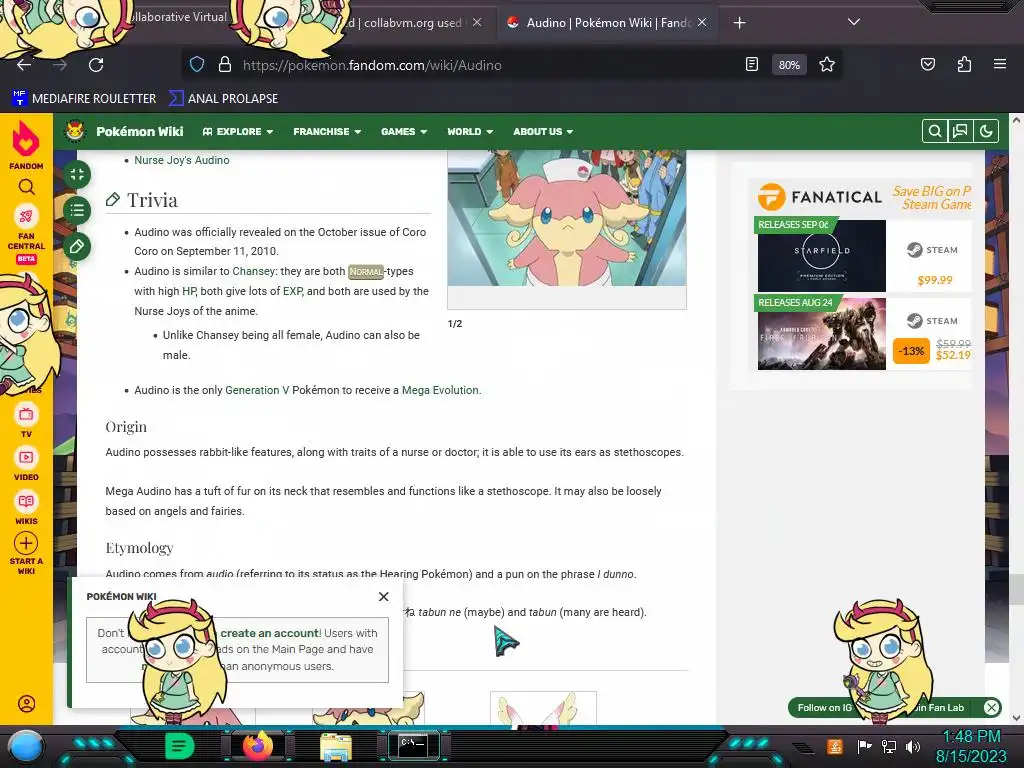
Task: Open the EXP link in Trivia
Action: (292, 291)
